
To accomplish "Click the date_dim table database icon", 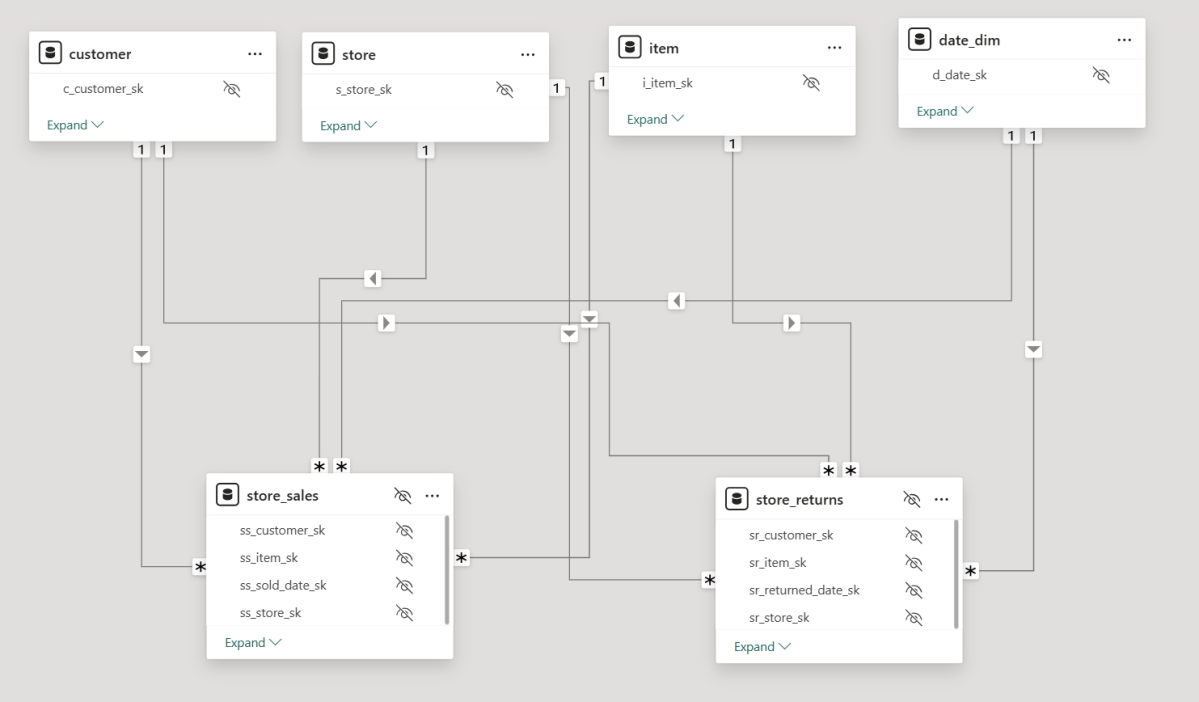I will (919, 40).
